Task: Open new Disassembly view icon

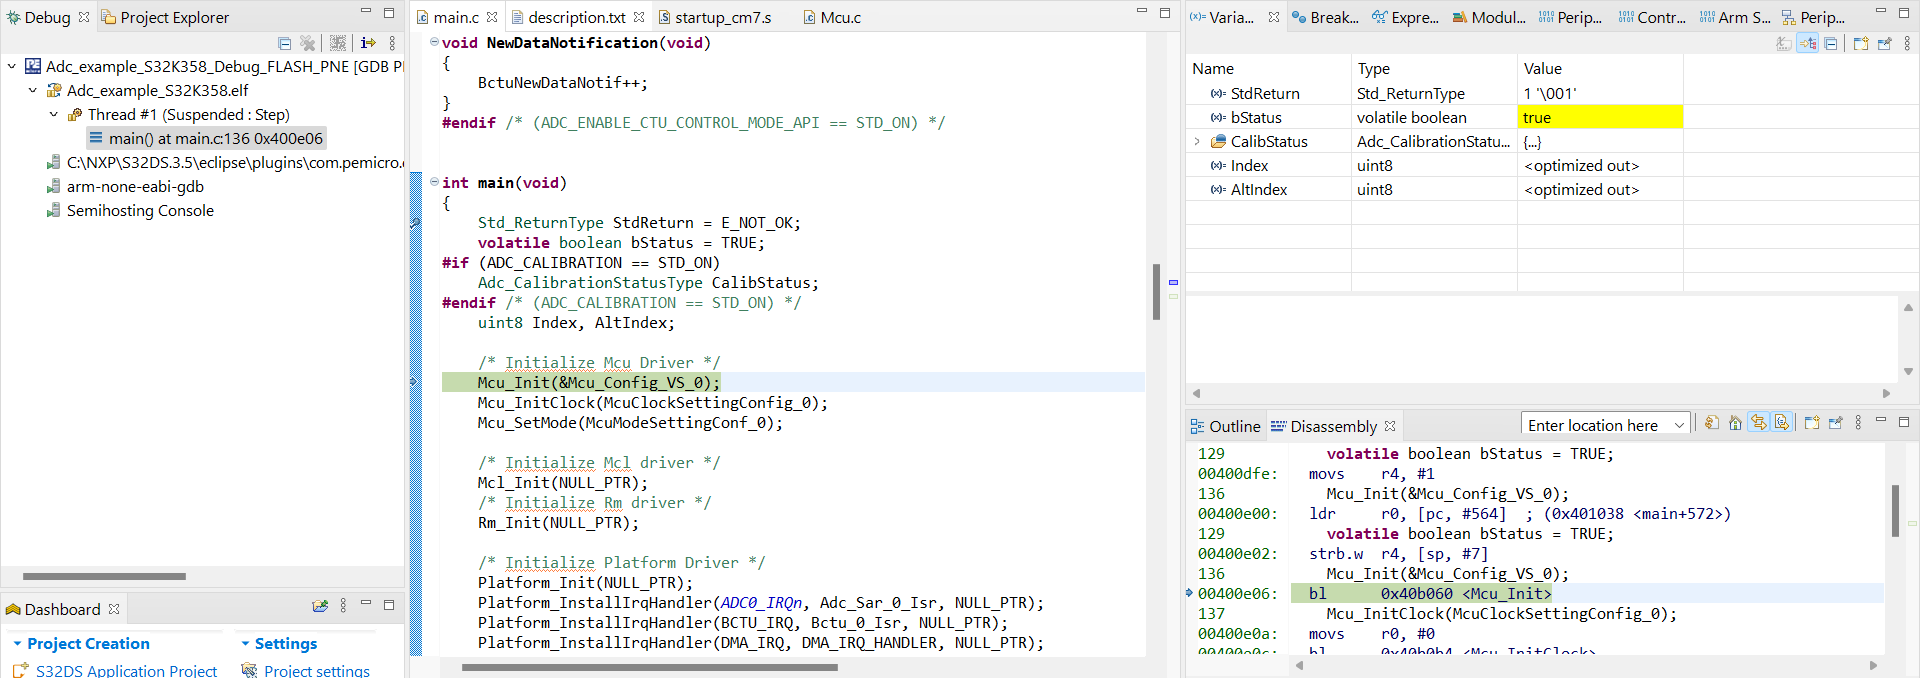Action: (1812, 423)
